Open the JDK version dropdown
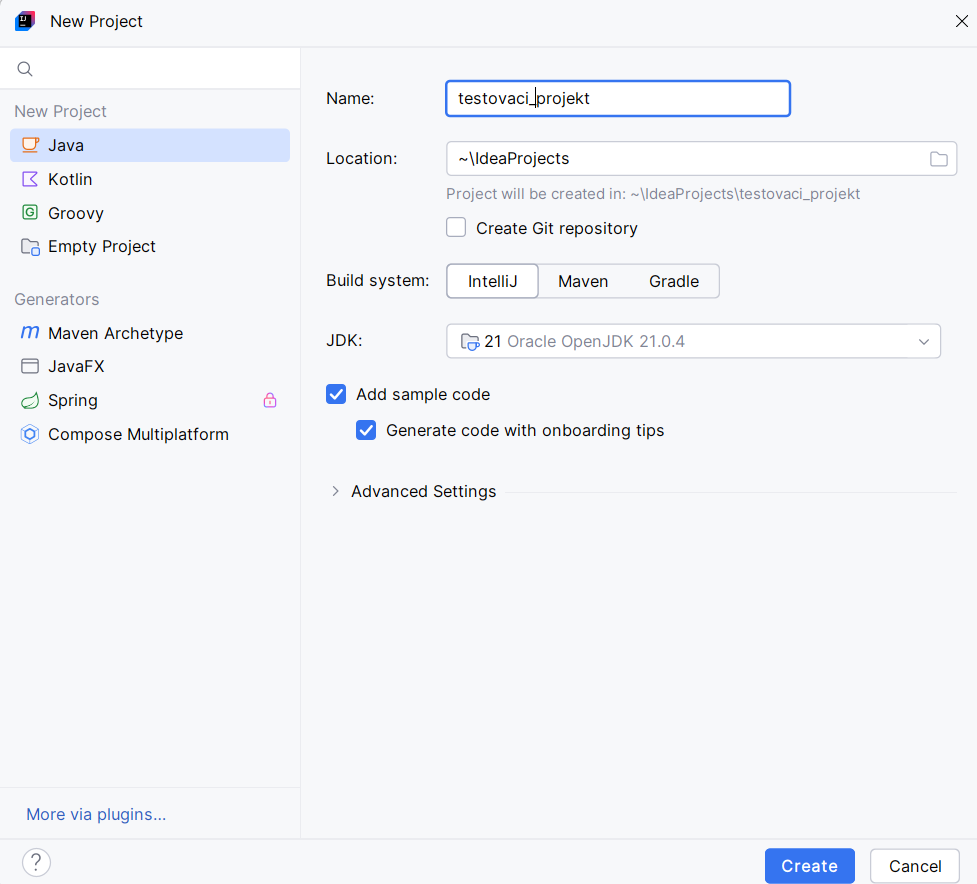This screenshot has width=977, height=884. click(693, 341)
